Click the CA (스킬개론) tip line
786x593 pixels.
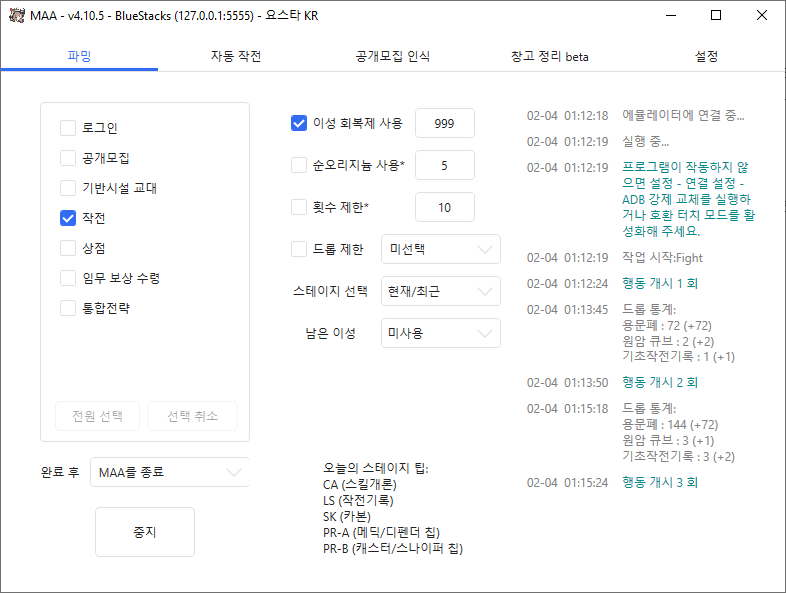360,485
